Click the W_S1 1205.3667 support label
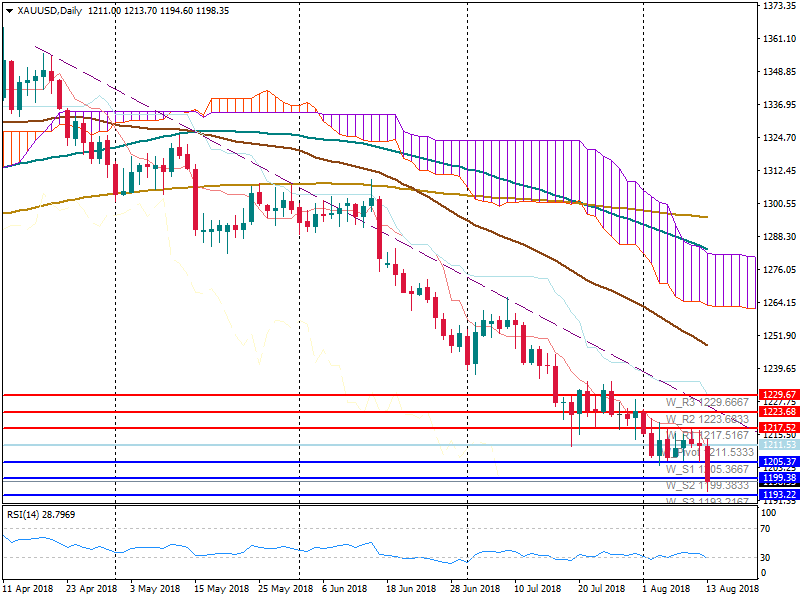This screenshot has height=600, width=800. pyautogui.click(x=707, y=469)
